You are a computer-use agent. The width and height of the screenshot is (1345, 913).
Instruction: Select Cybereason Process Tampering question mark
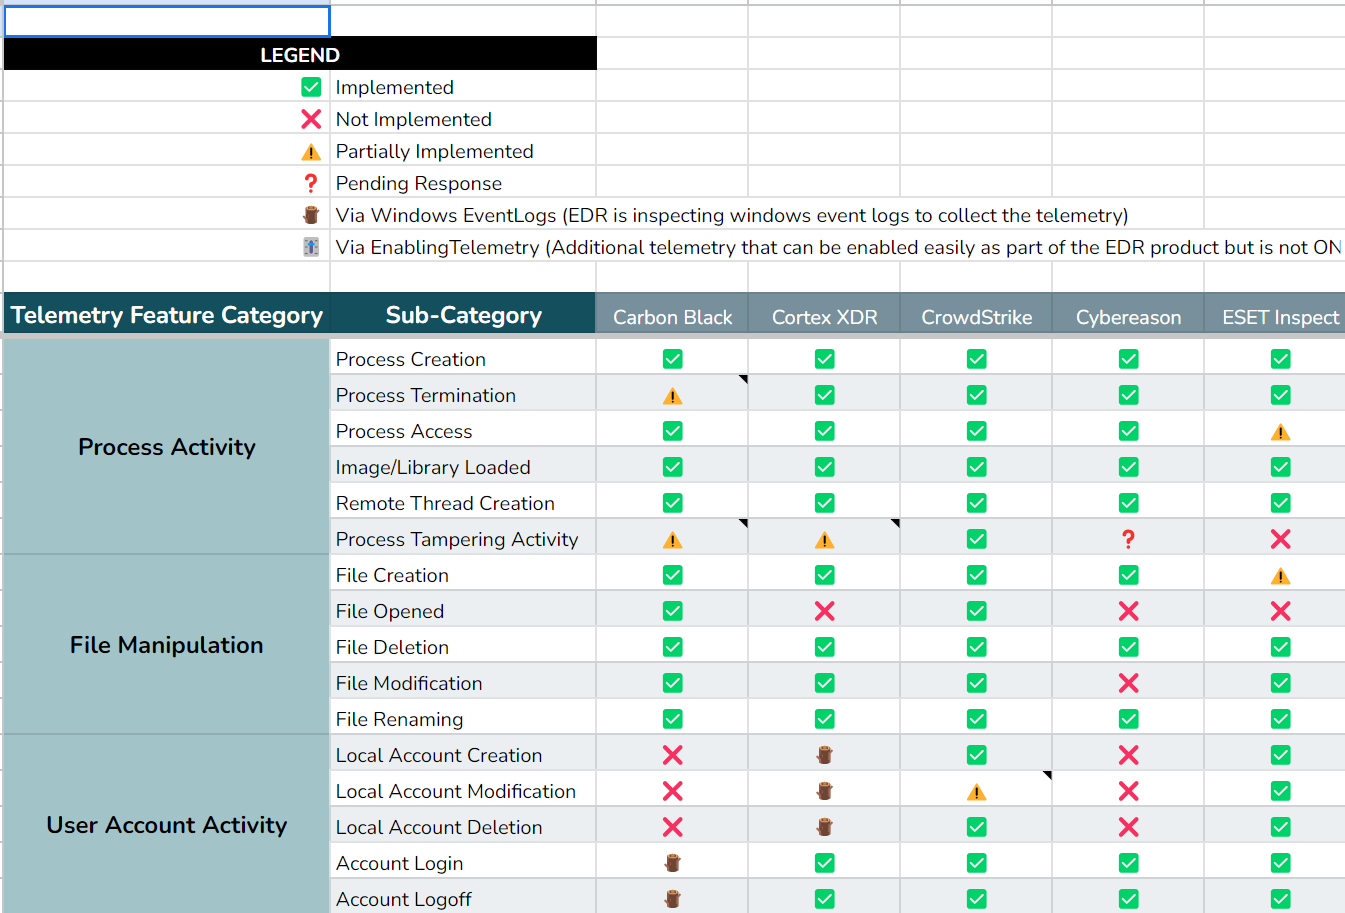click(1129, 539)
